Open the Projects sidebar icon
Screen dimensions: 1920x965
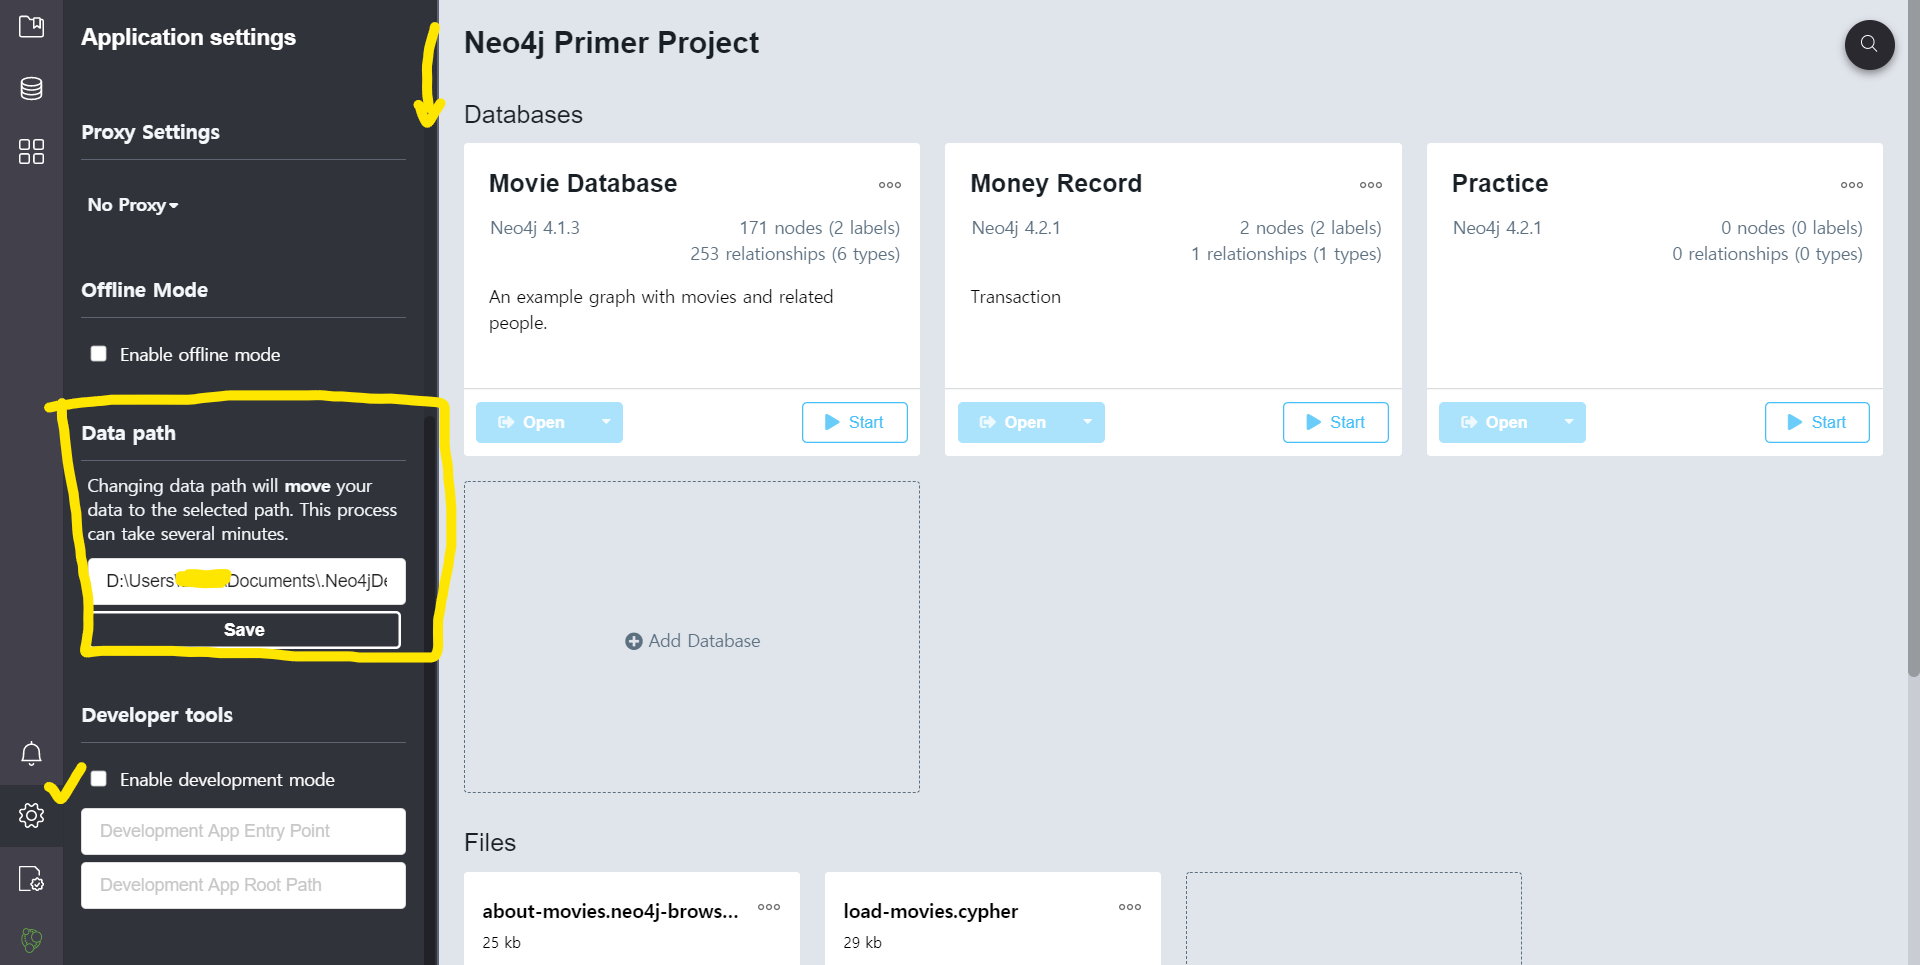pyautogui.click(x=31, y=26)
